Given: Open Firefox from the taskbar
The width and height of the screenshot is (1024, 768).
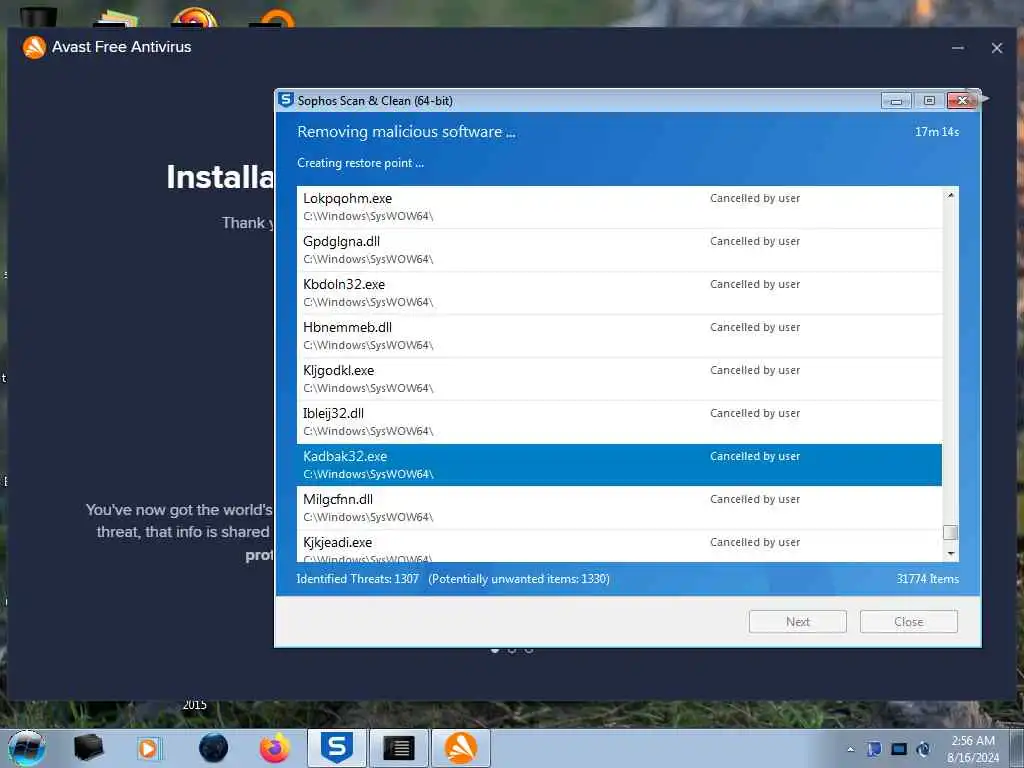Looking at the screenshot, I should [x=275, y=748].
